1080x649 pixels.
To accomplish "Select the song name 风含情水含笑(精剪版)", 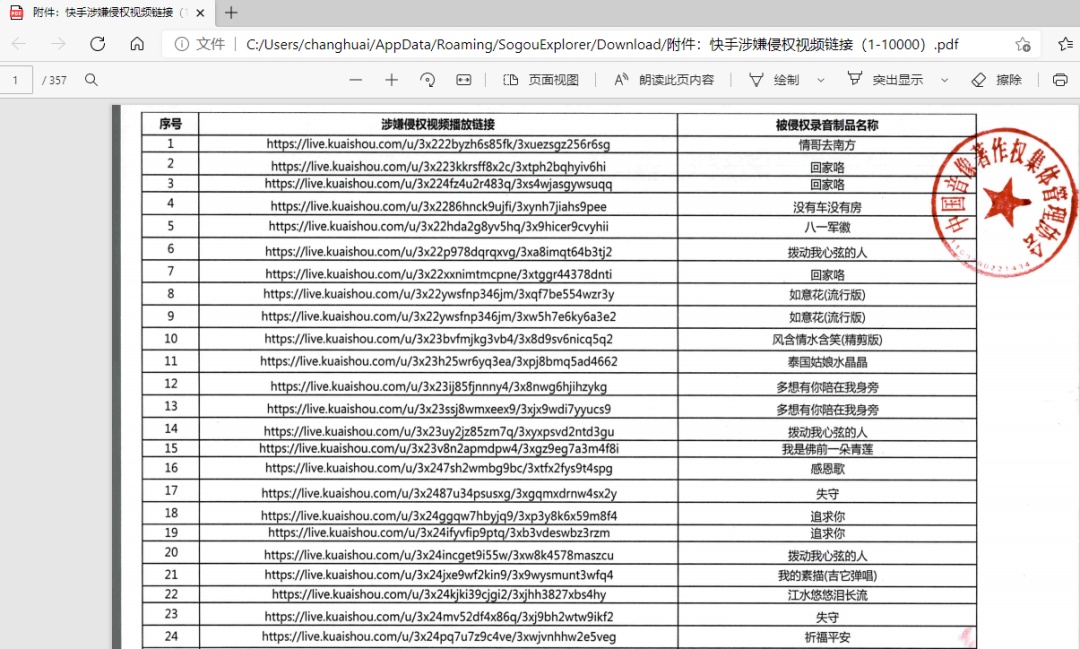I will pos(827,339).
